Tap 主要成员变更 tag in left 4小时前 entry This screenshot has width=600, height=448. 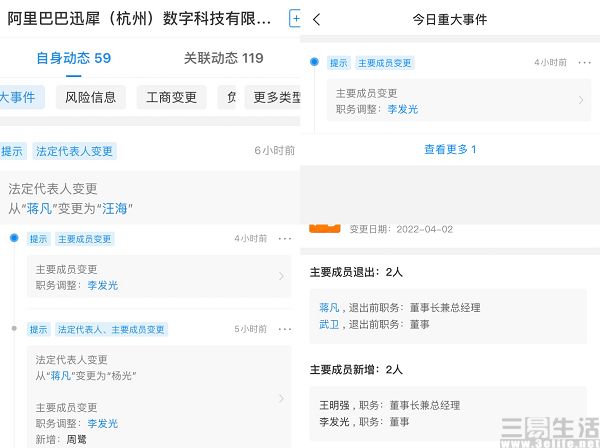[x=85, y=239]
